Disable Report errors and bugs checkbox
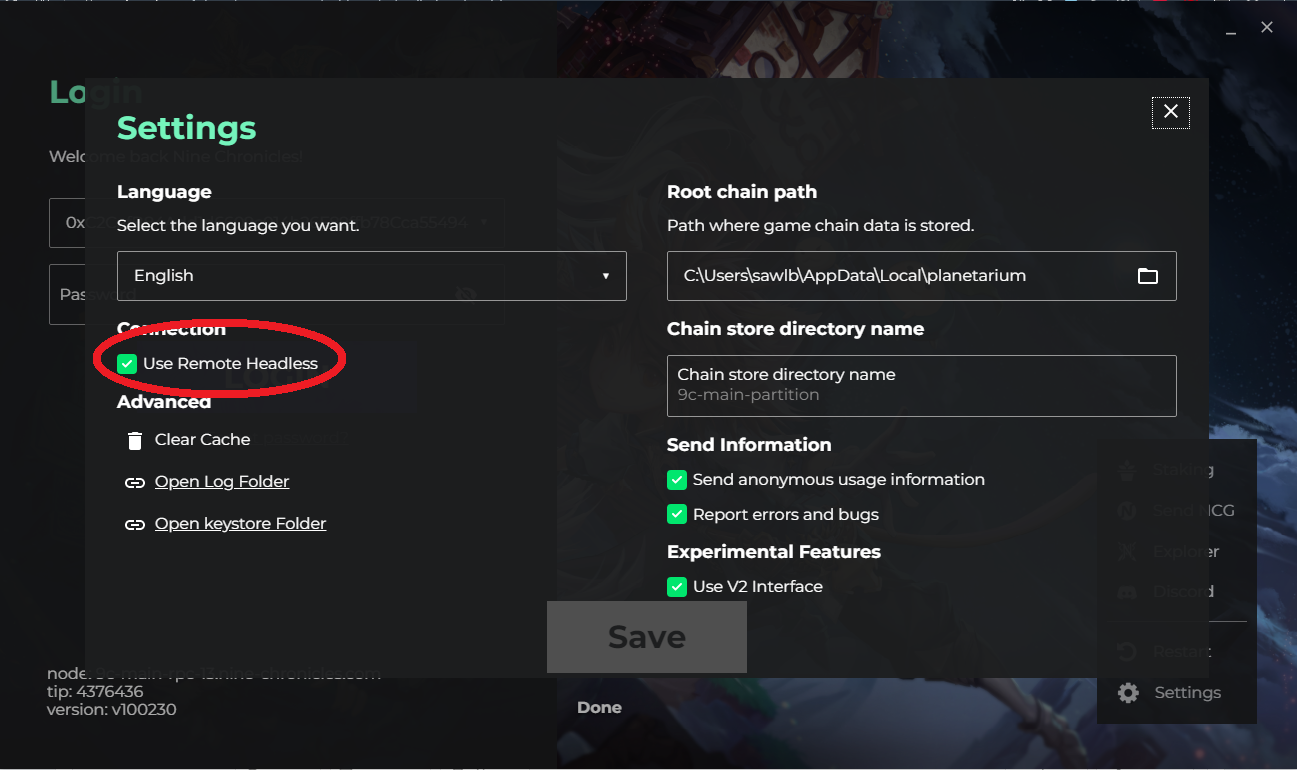Viewport: 1297px width, 770px height. coord(677,515)
